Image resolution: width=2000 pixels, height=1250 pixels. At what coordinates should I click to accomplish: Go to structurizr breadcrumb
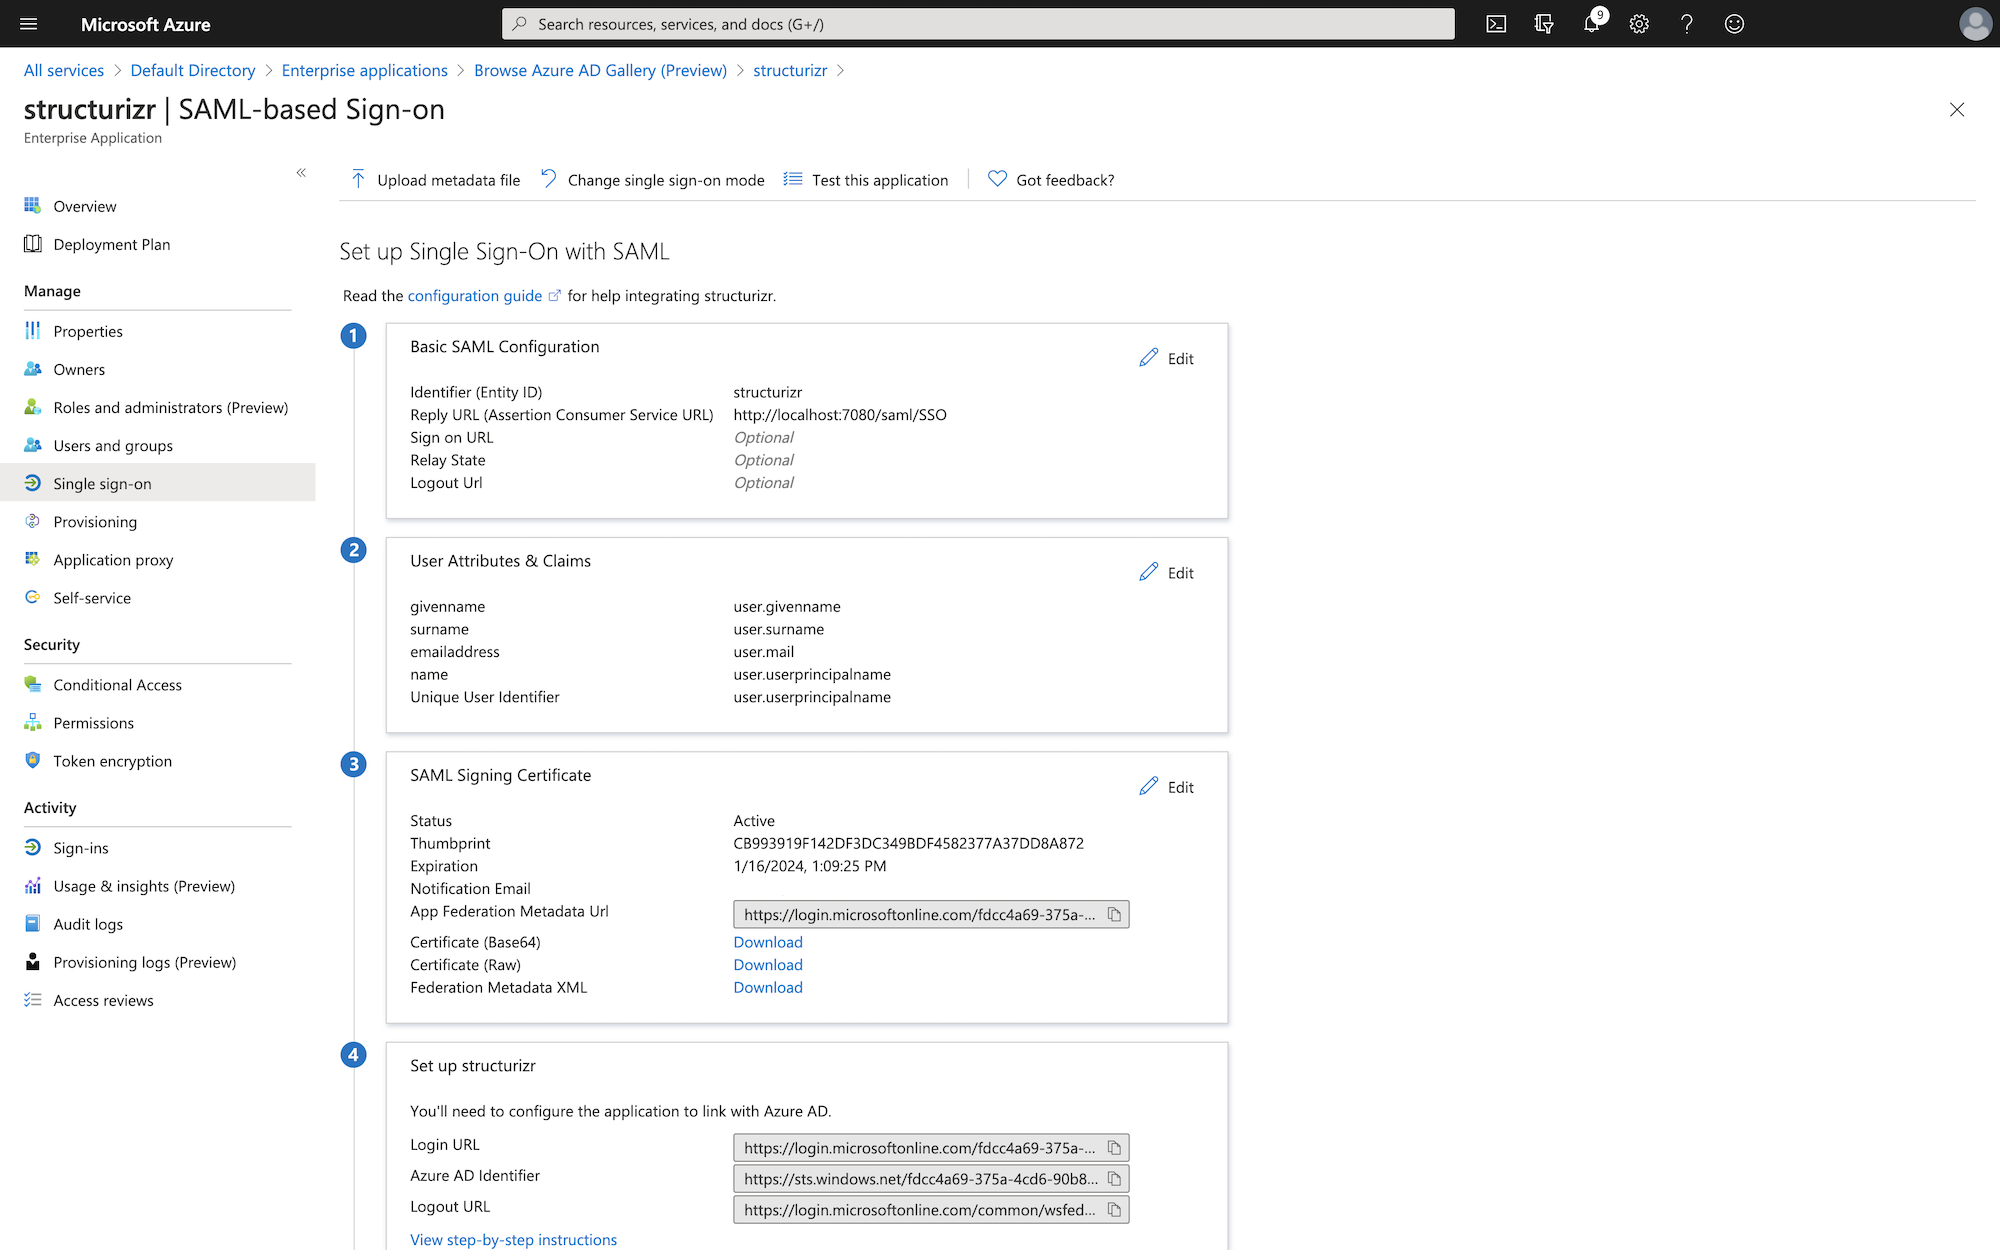(790, 70)
